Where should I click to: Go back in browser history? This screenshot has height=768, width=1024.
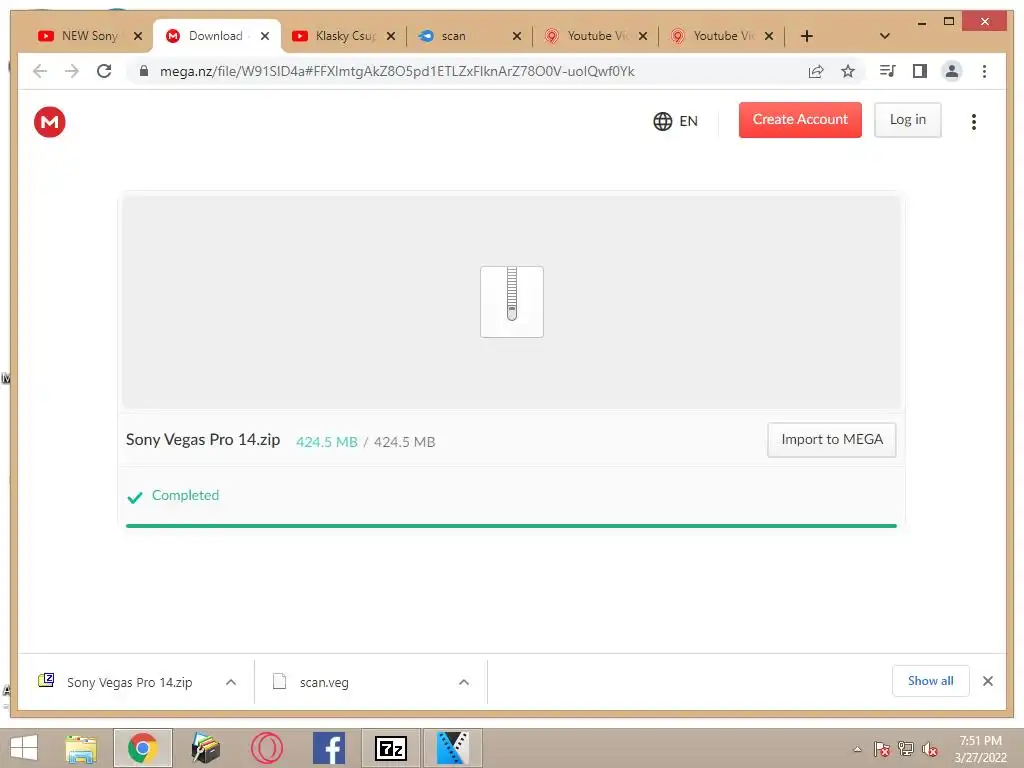pyautogui.click(x=40, y=71)
